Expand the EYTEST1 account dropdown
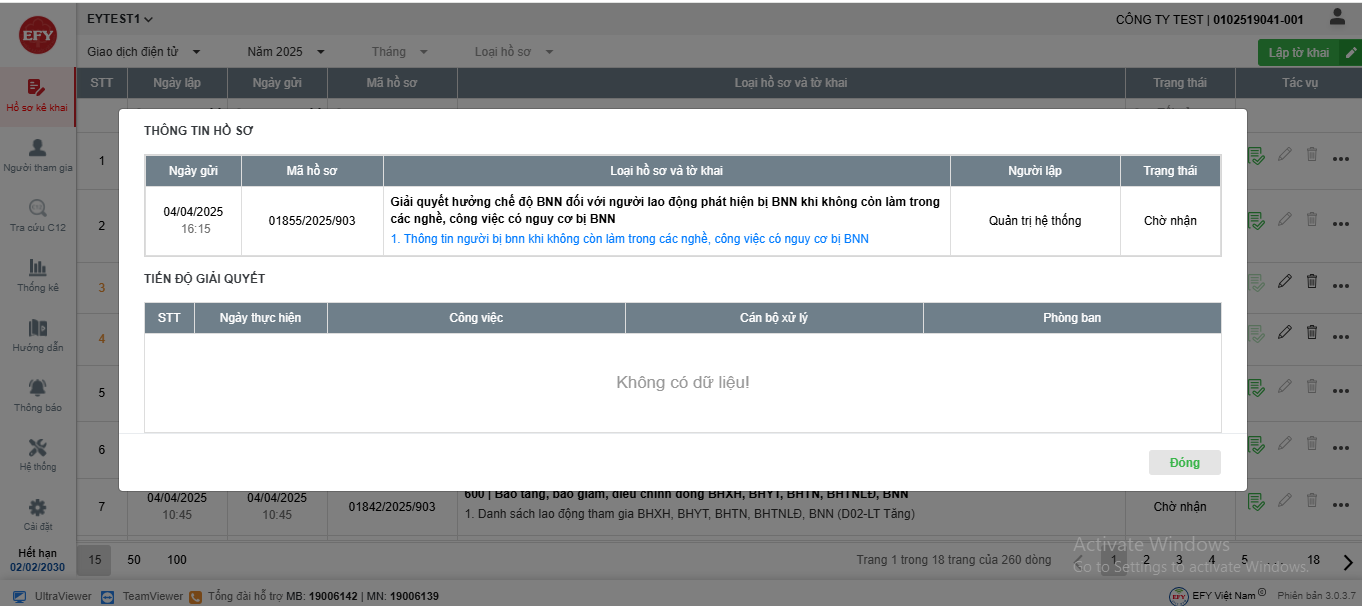This screenshot has width=1362, height=606. click(120, 19)
